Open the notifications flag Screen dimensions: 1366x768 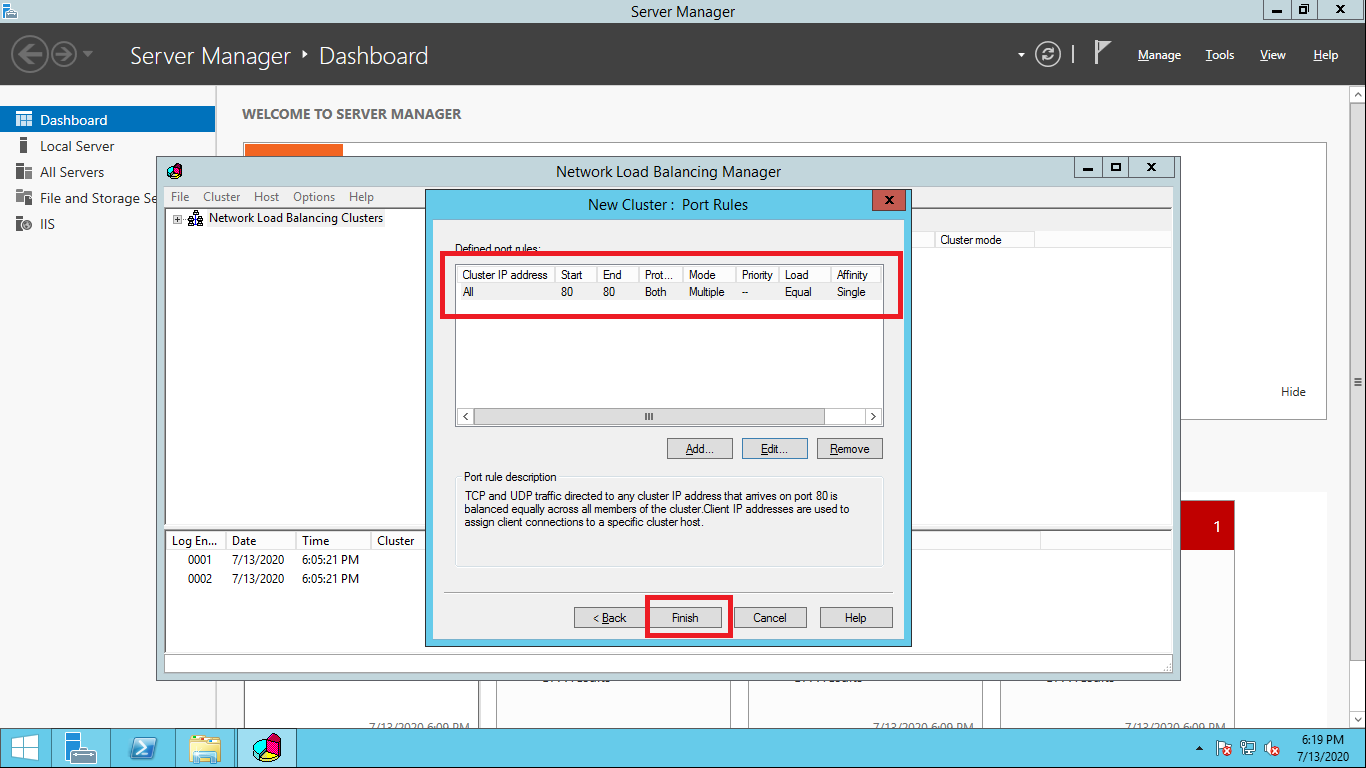point(1102,53)
